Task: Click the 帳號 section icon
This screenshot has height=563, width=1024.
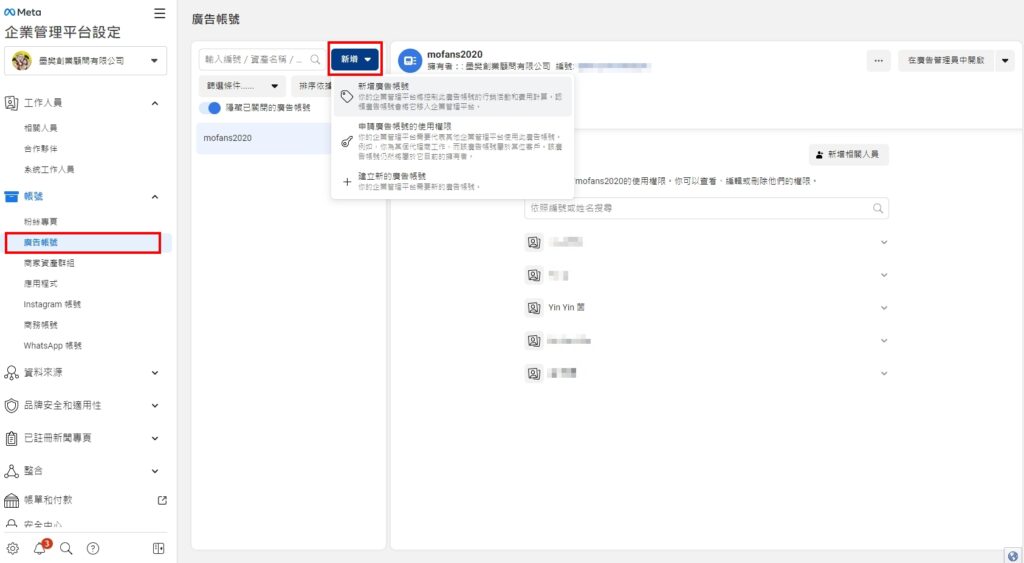Action: click(x=11, y=197)
